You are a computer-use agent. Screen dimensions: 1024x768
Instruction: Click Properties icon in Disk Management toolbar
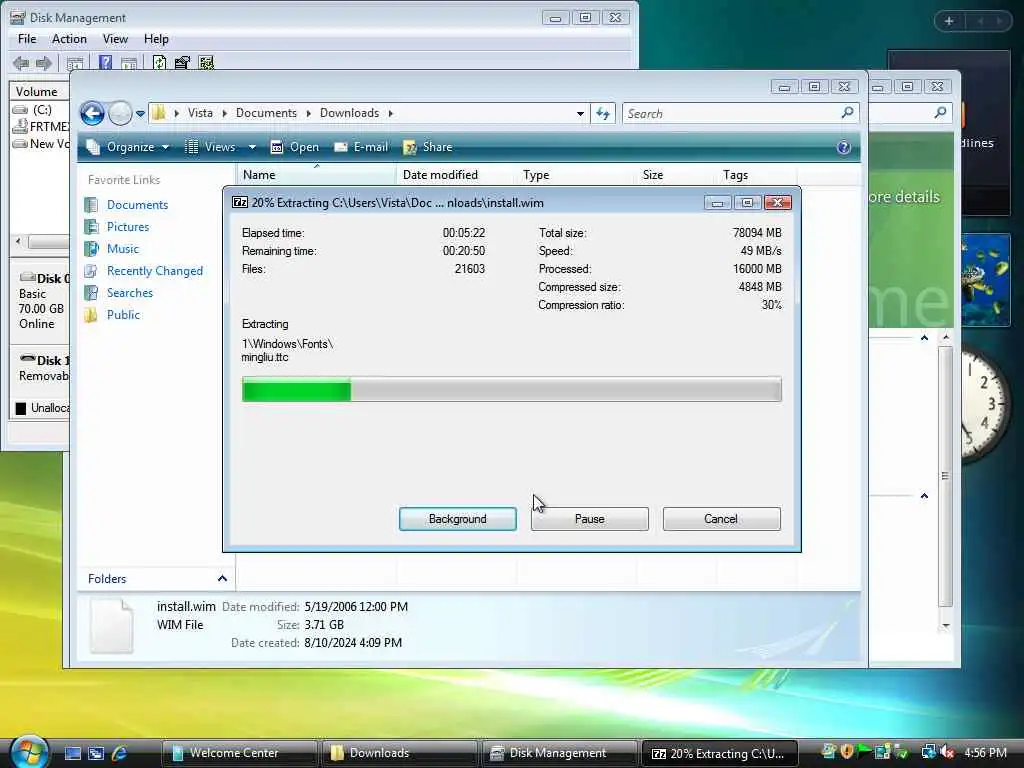coord(182,63)
